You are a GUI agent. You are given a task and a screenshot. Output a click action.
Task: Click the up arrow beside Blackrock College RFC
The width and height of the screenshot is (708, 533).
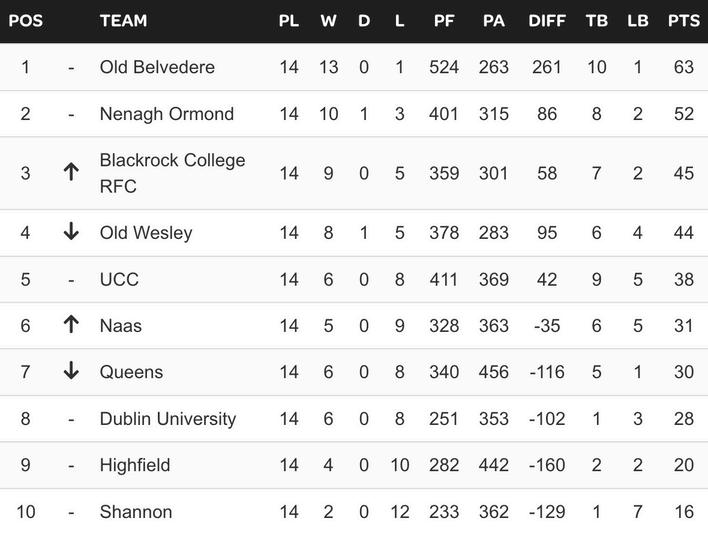[x=71, y=173]
